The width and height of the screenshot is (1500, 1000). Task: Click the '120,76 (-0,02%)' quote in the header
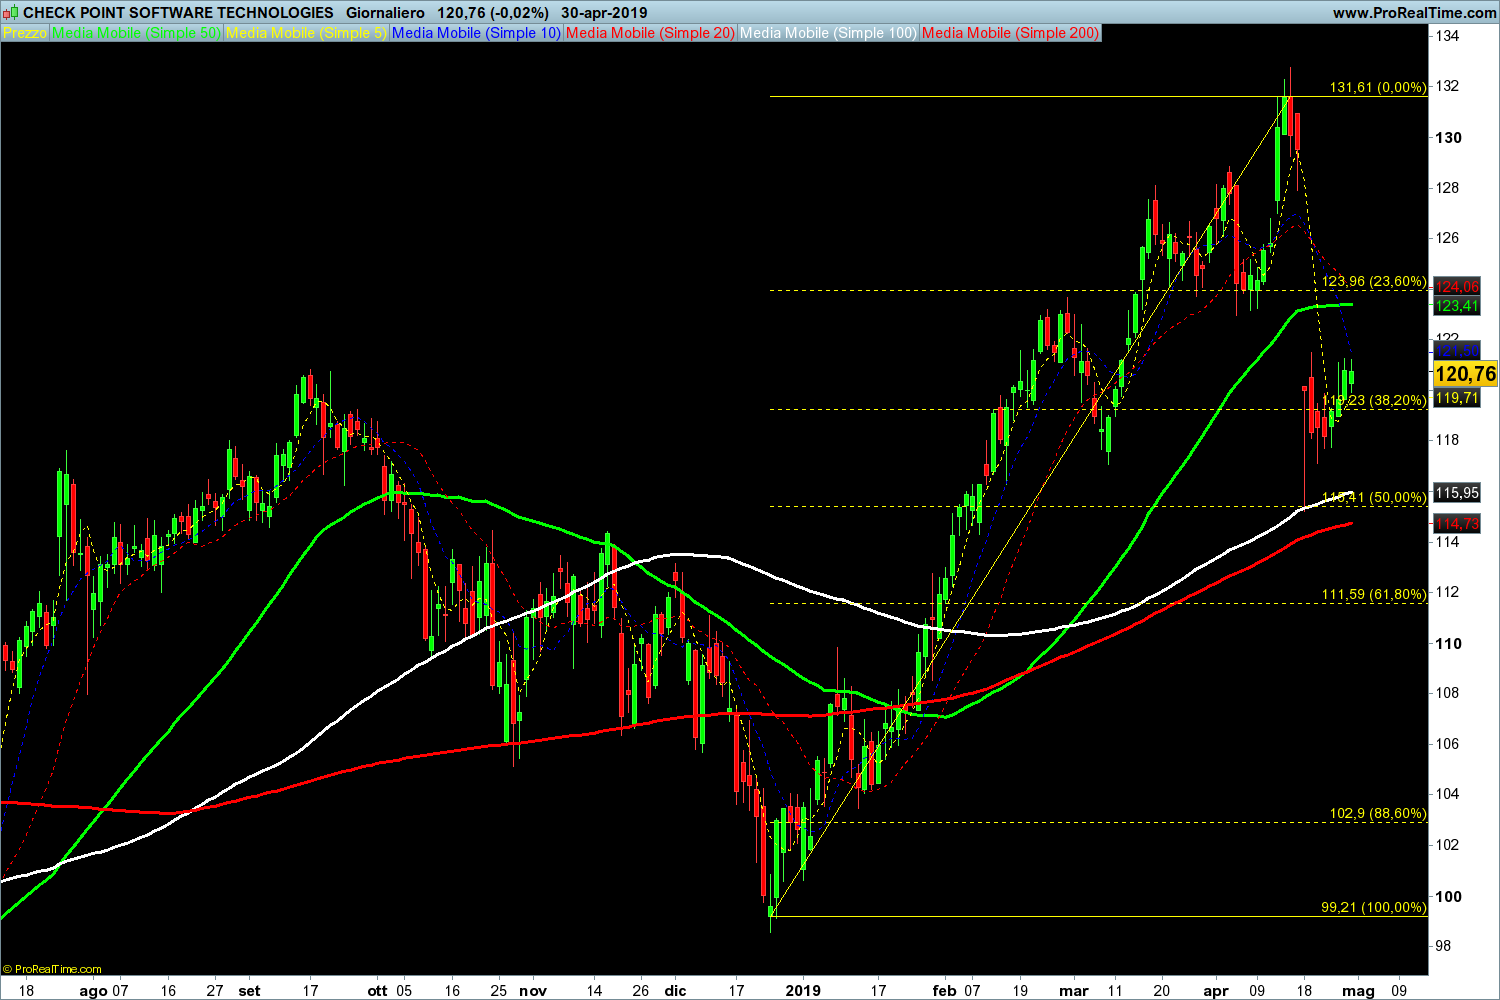(494, 13)
